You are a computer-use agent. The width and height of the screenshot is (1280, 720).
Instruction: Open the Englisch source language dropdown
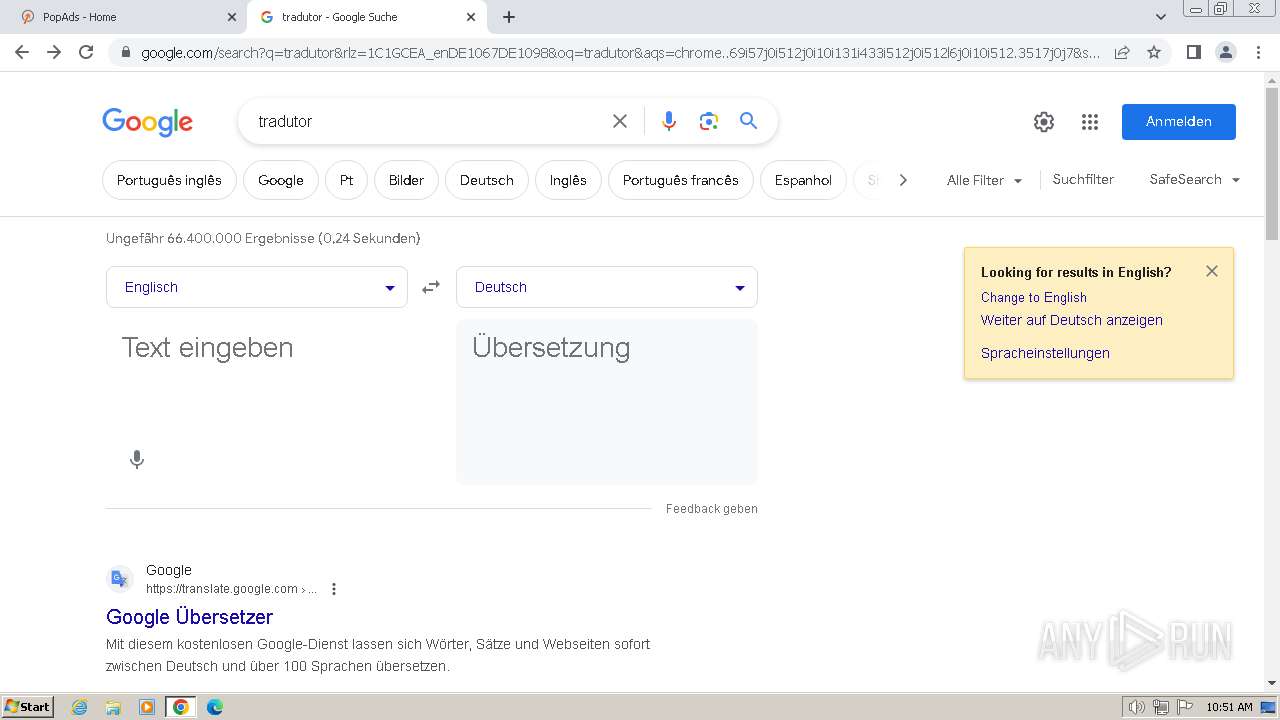(x=257, y=287)
